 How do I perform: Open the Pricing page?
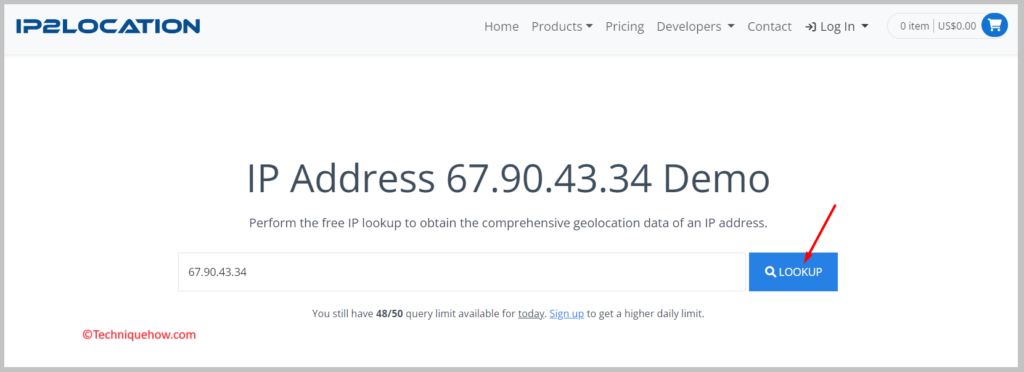coord(624,27)
